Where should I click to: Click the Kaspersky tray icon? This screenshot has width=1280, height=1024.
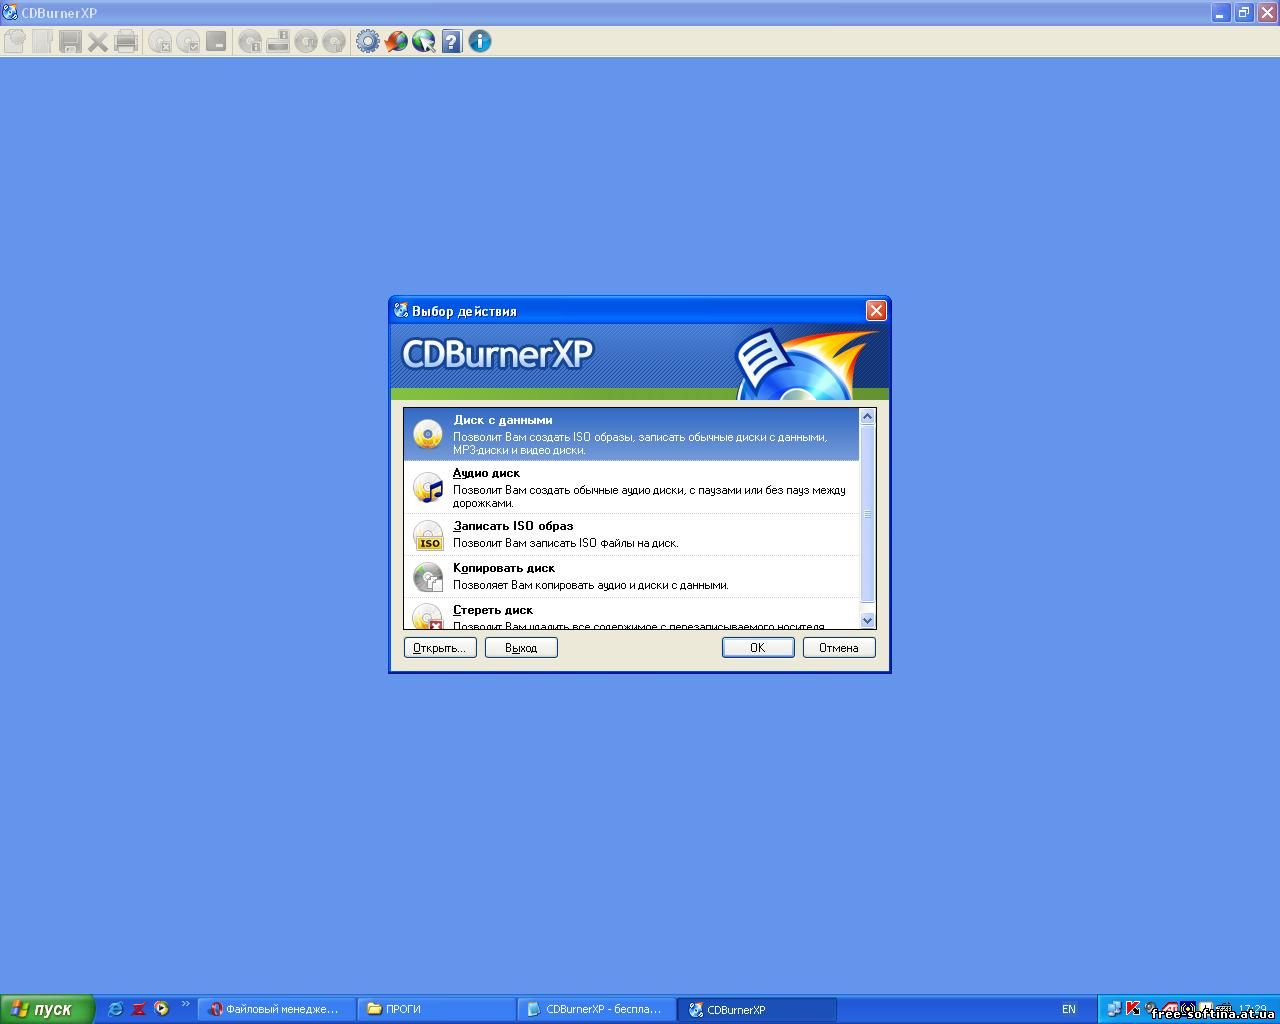tap(1132, 1008)
